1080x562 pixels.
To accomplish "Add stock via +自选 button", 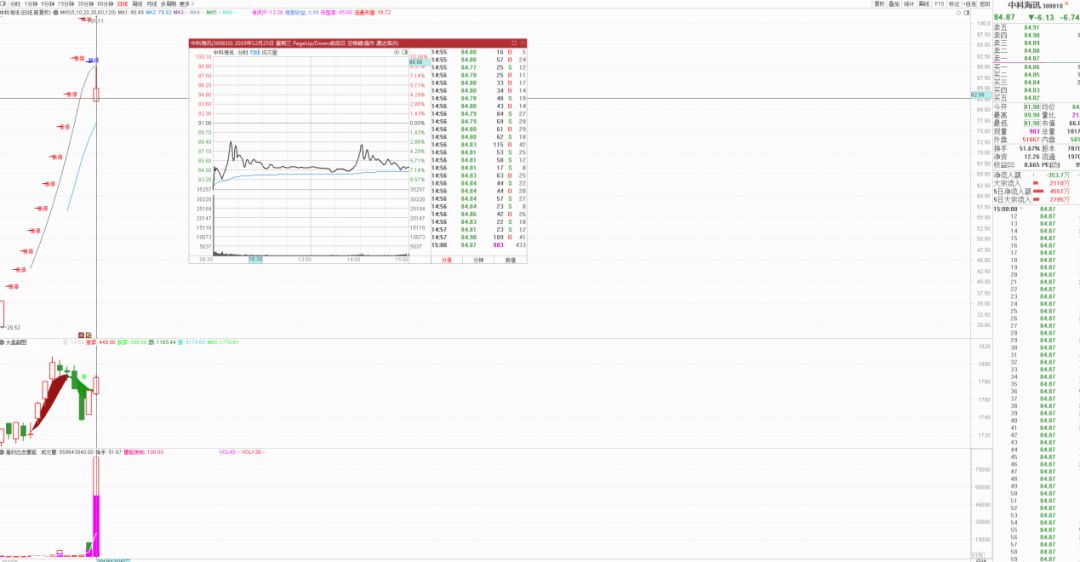I will [x=970, y=3].
